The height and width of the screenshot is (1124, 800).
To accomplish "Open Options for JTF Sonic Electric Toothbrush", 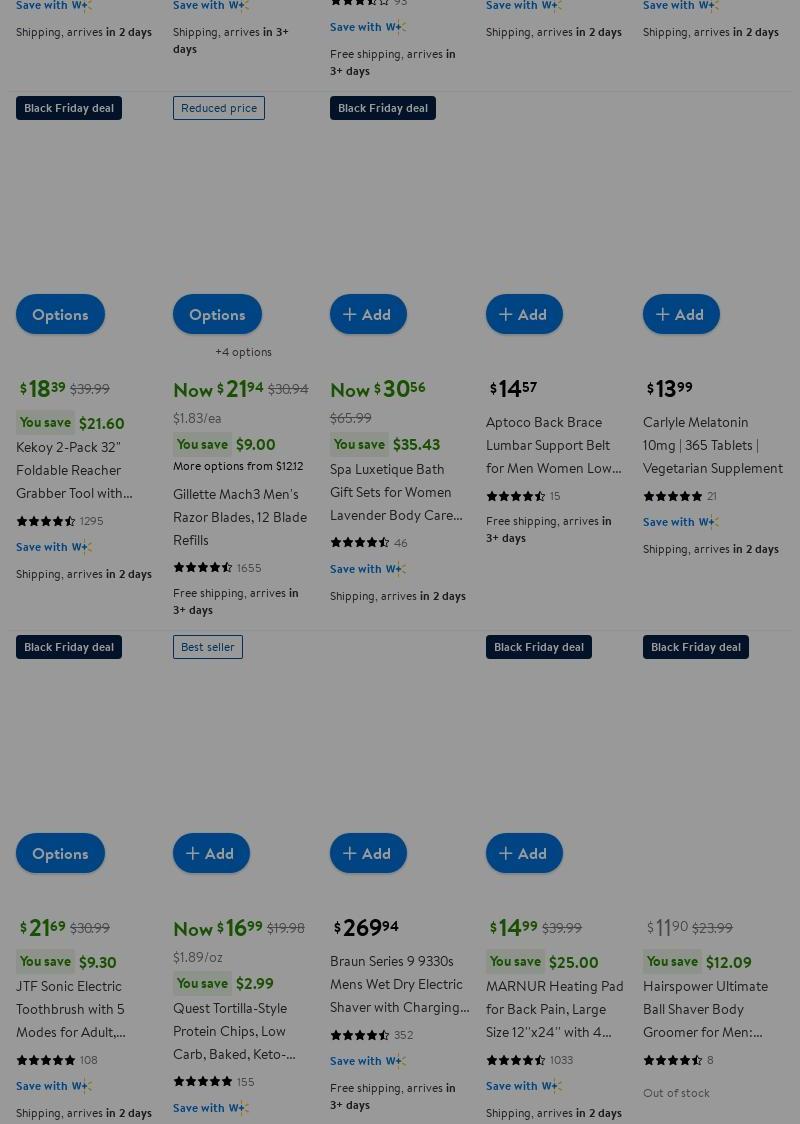I will click(60, 853).
